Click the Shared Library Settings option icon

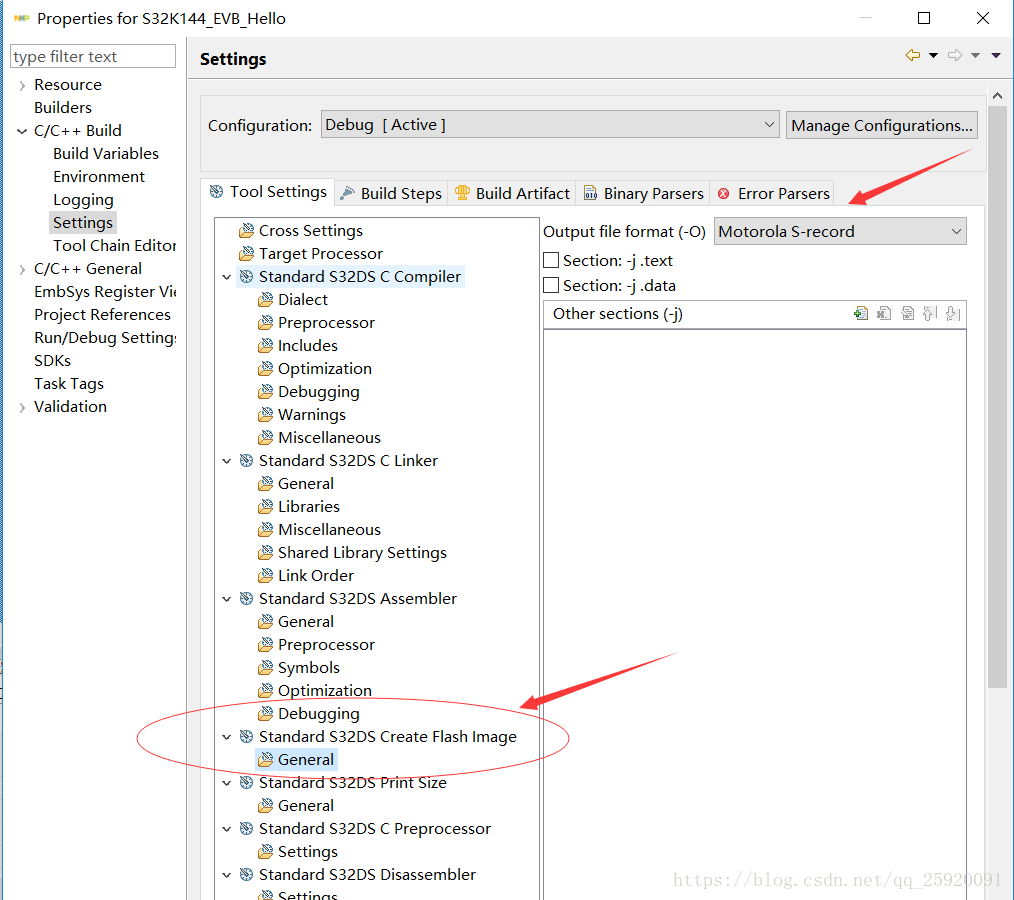click(265, 553)
